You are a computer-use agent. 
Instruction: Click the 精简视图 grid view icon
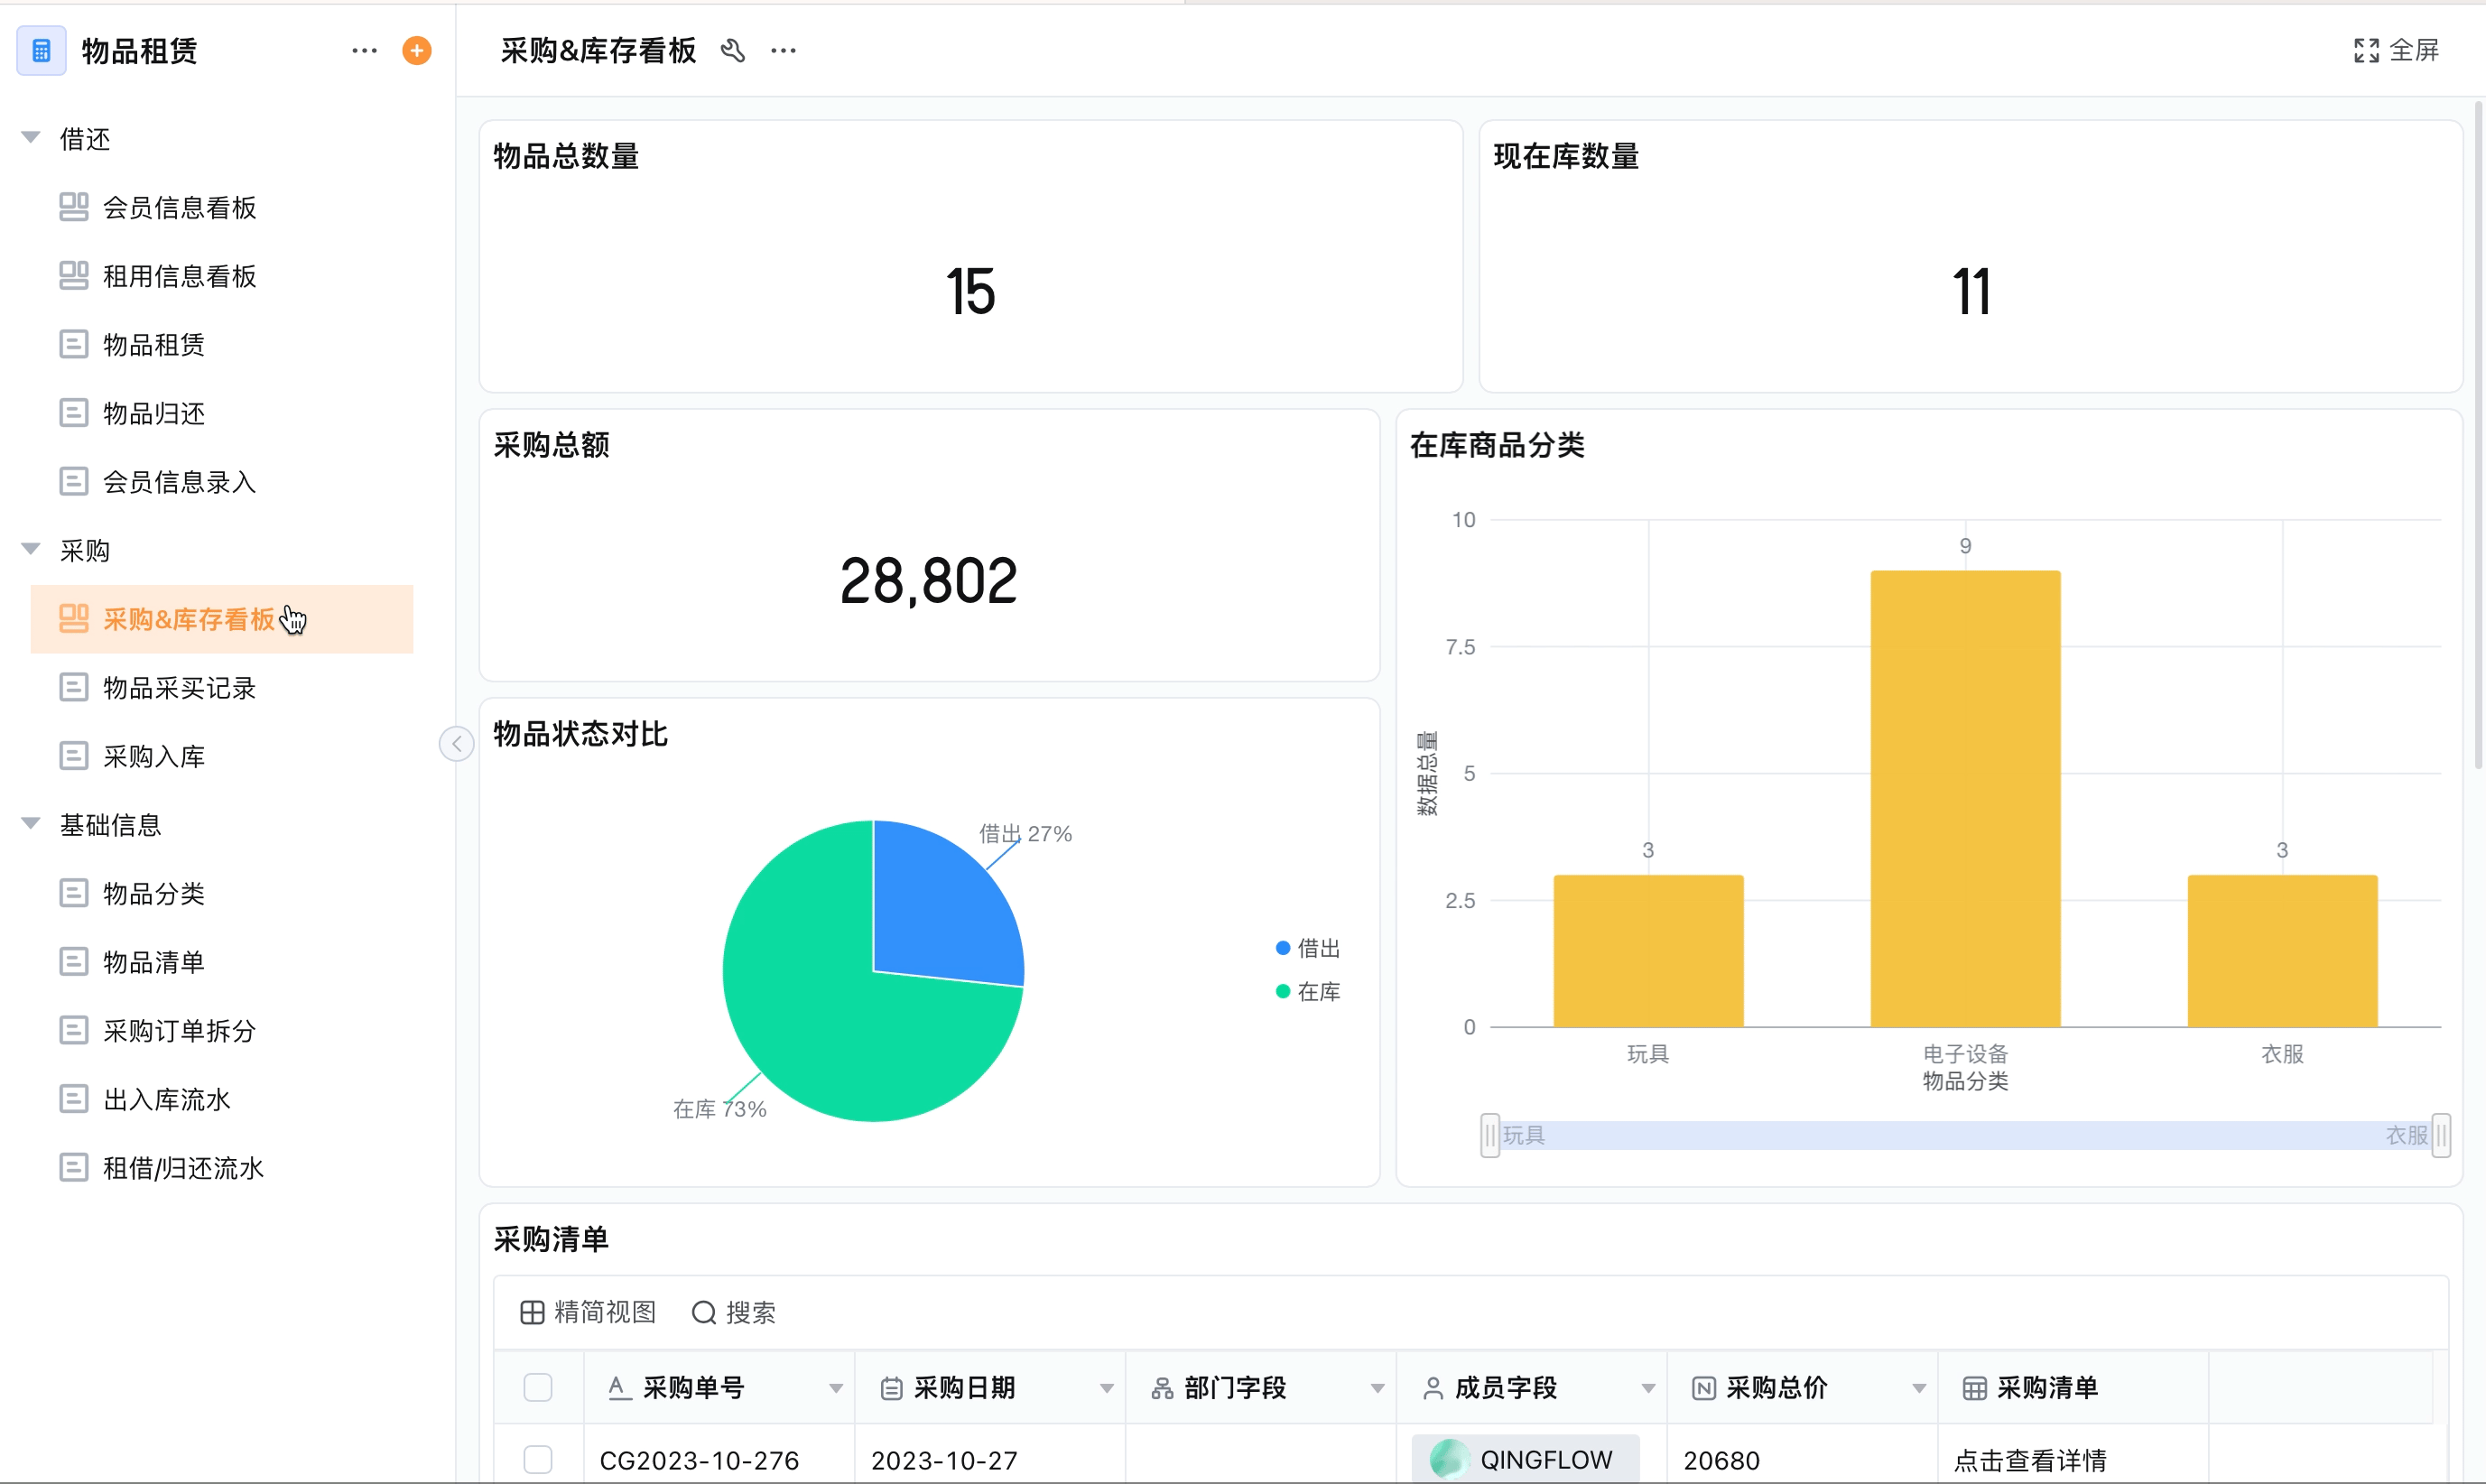tap(532, 1312)
